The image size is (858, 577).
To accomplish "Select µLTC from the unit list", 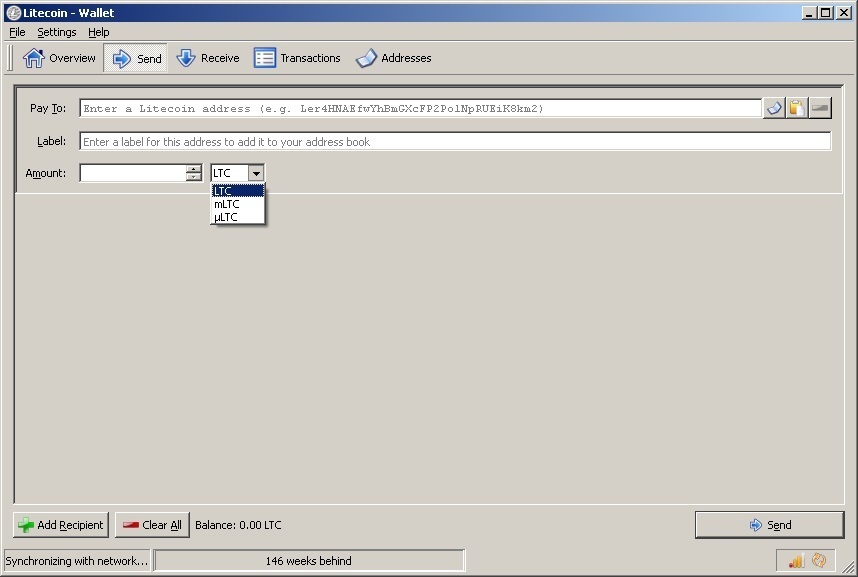I will (229, 216).
